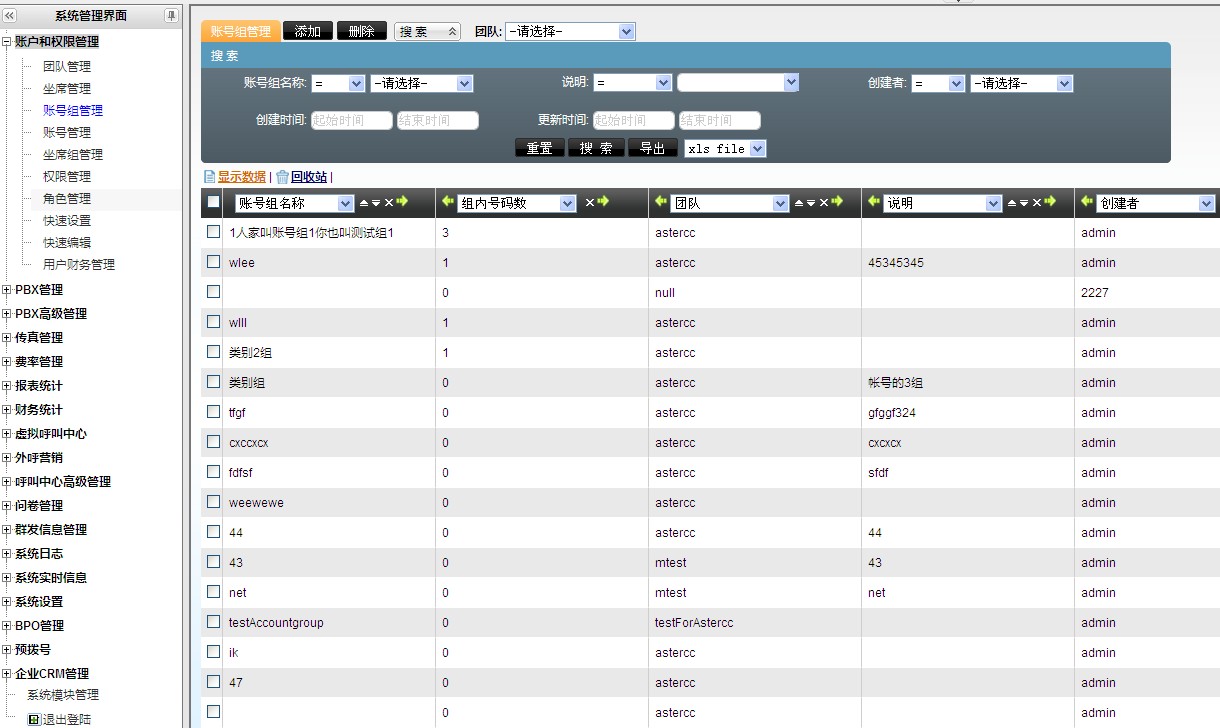Open the 回收站 link
Image resolution: width=1220 pixels, height=728 pixels.
pyautogui.click(x=308, y=177)
